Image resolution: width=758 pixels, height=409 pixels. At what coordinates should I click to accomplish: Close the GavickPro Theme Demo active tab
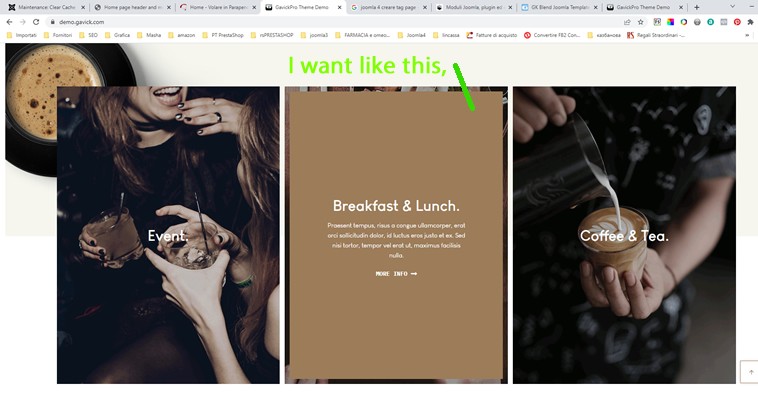[339, 7]
